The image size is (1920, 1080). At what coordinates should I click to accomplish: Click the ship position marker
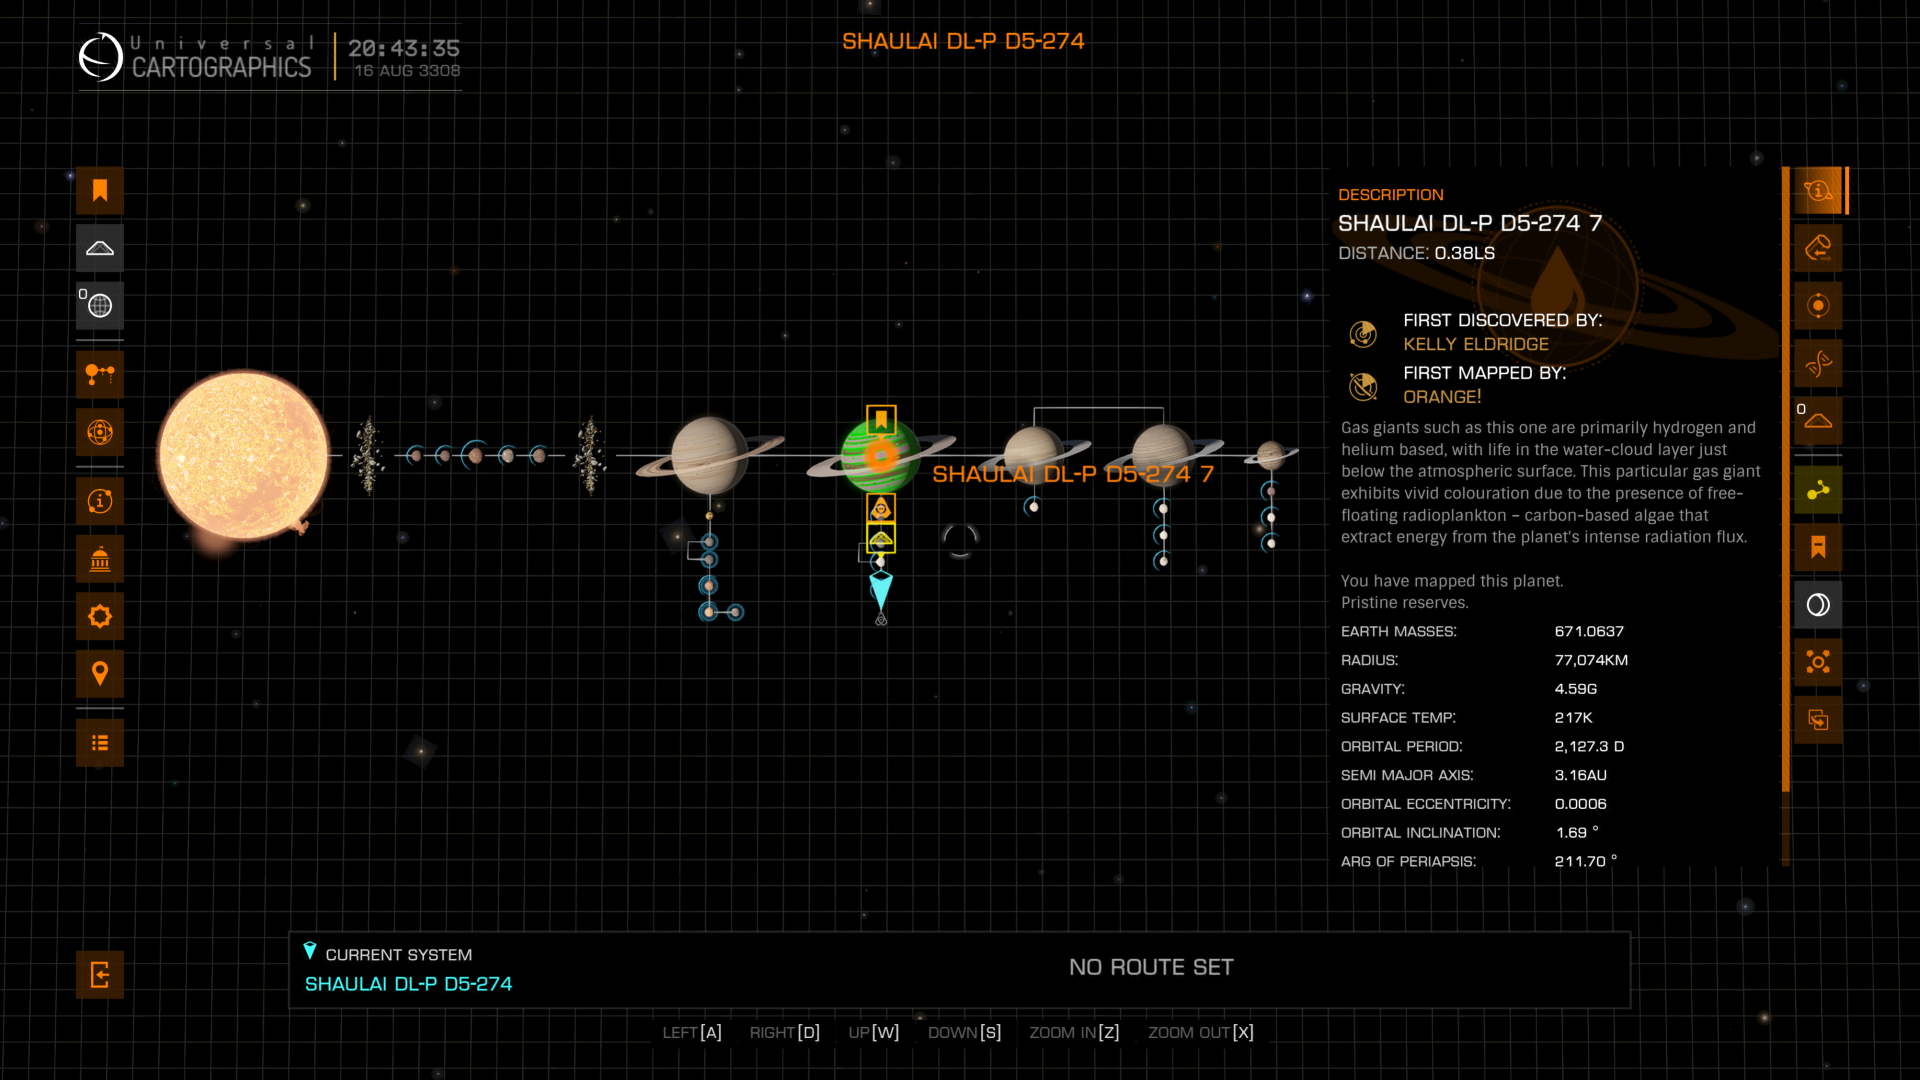[881, 590]
